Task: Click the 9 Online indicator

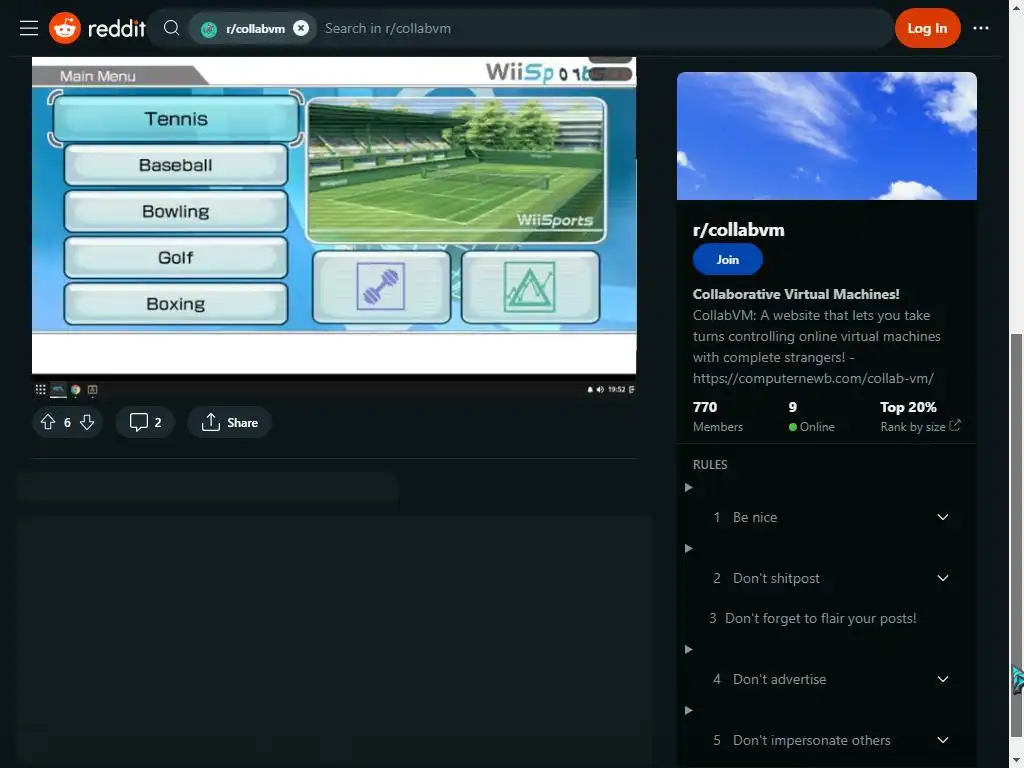Action: point(811,416)
